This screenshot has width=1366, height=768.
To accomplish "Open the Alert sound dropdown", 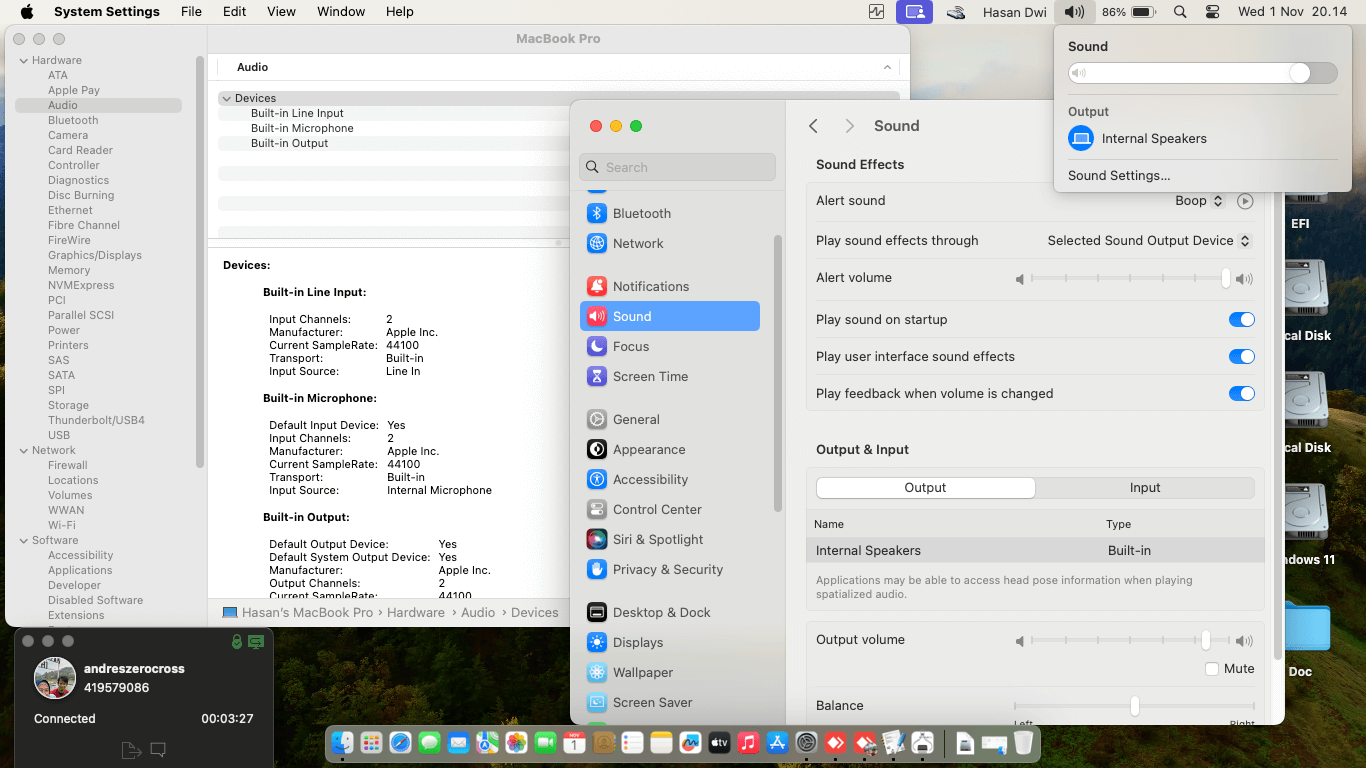I will pyautogui.click(x=1199, y=201).
